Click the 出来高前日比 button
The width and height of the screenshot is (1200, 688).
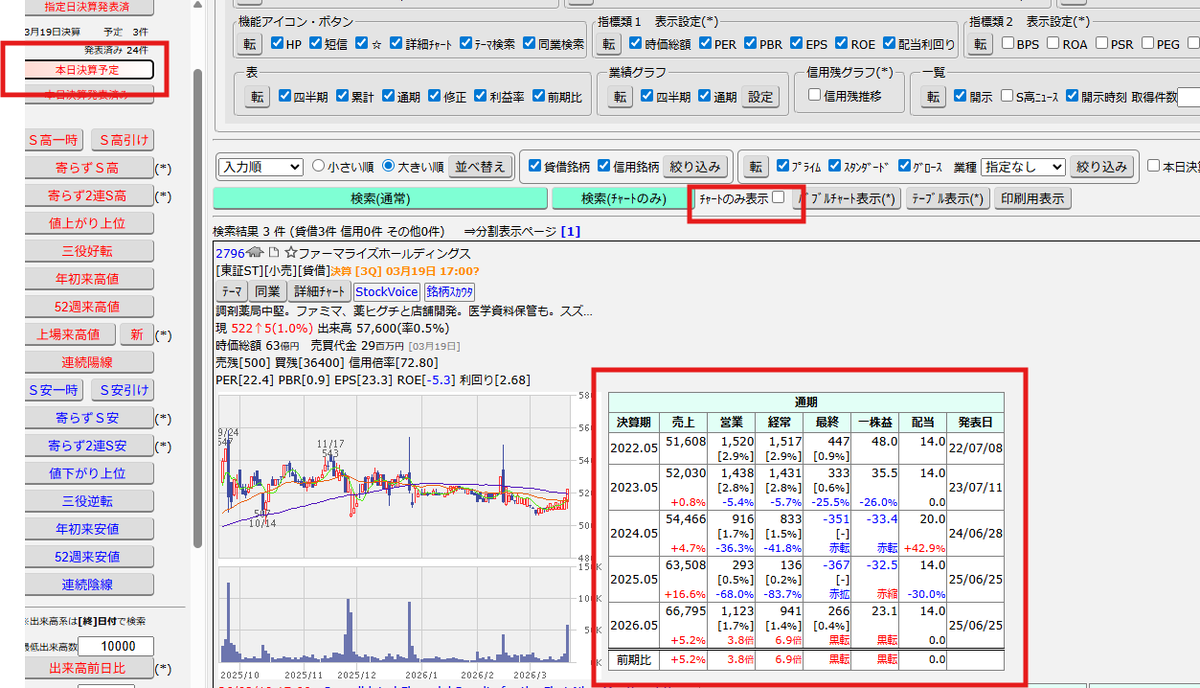pyautogui.click(x=88, y=668)
